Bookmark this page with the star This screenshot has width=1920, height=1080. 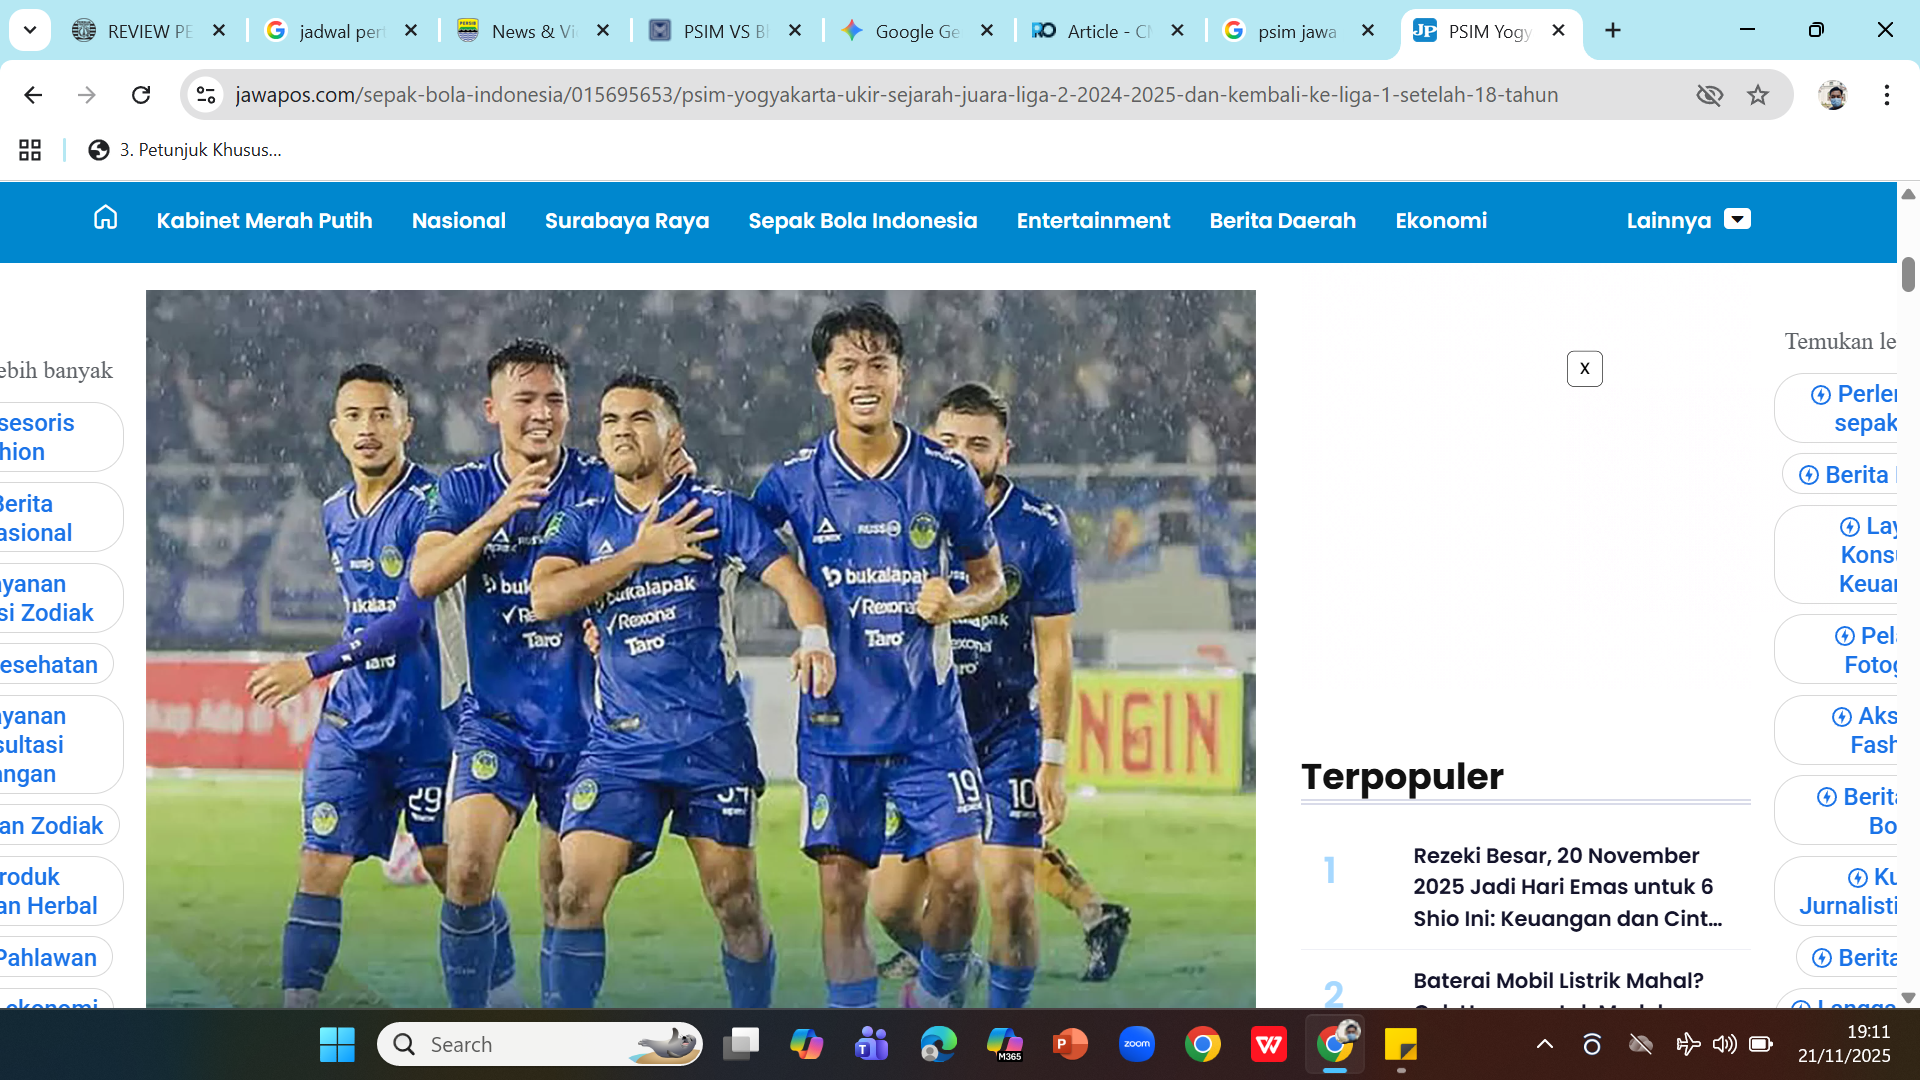point(1758,95)
